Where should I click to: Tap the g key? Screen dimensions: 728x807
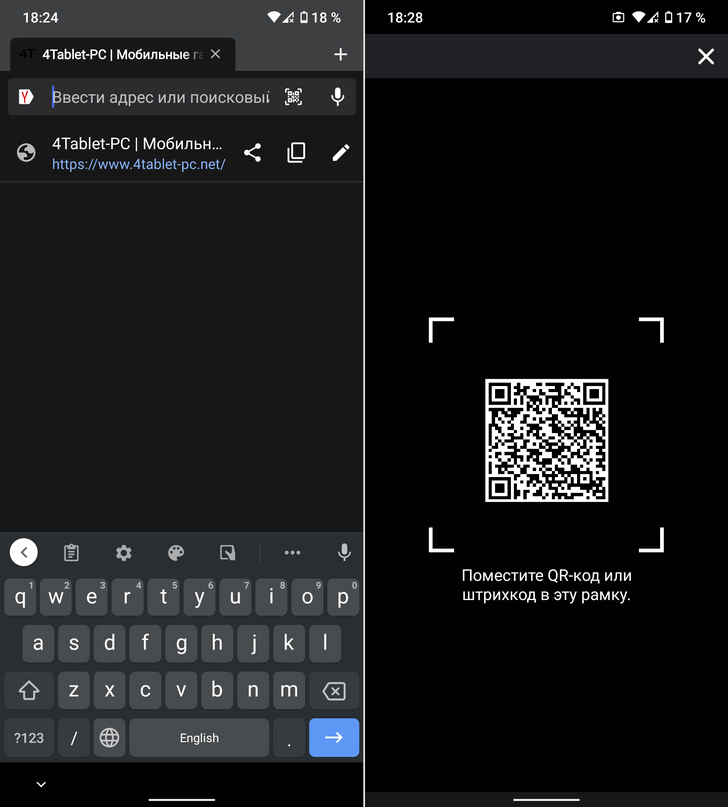coord(182,643)
